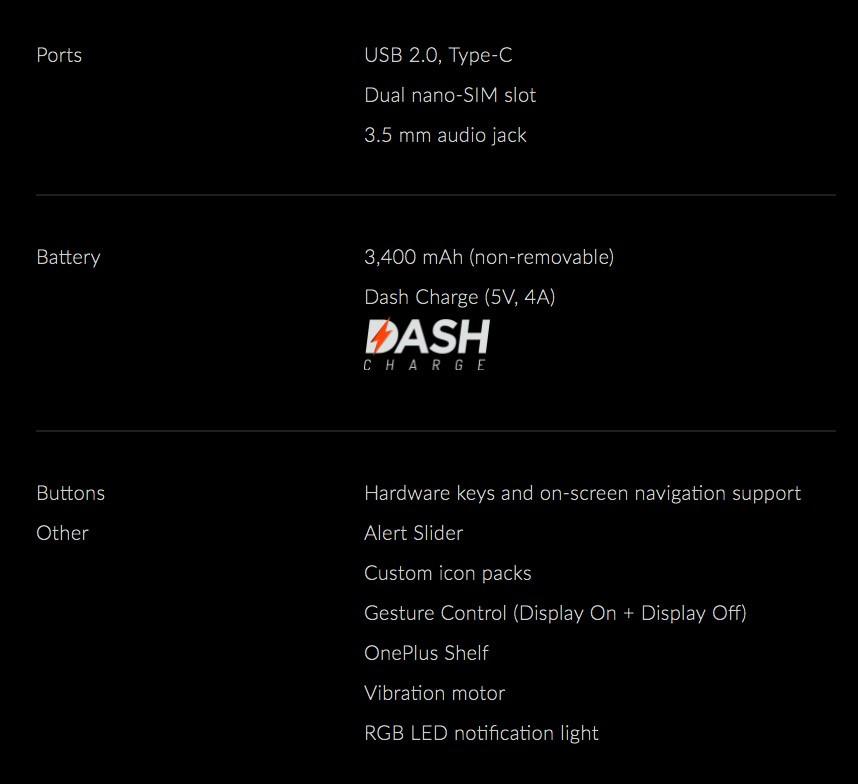Image resolution: width=858 pixels, height=784 pixels.
Task: Click the Other row label
Action: (62, 533)
